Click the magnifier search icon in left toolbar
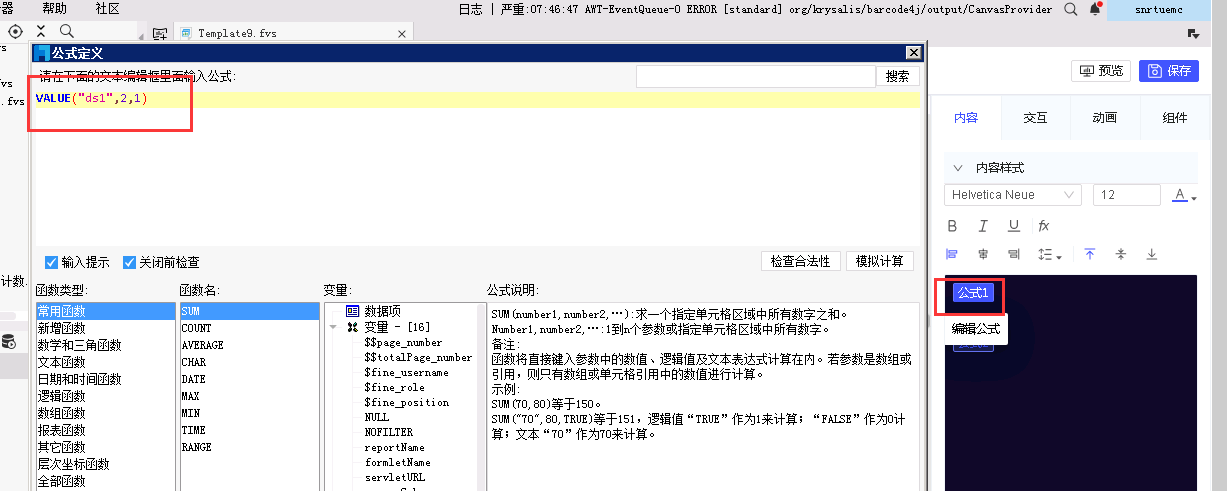1227x491 pixels. [67, 32]
